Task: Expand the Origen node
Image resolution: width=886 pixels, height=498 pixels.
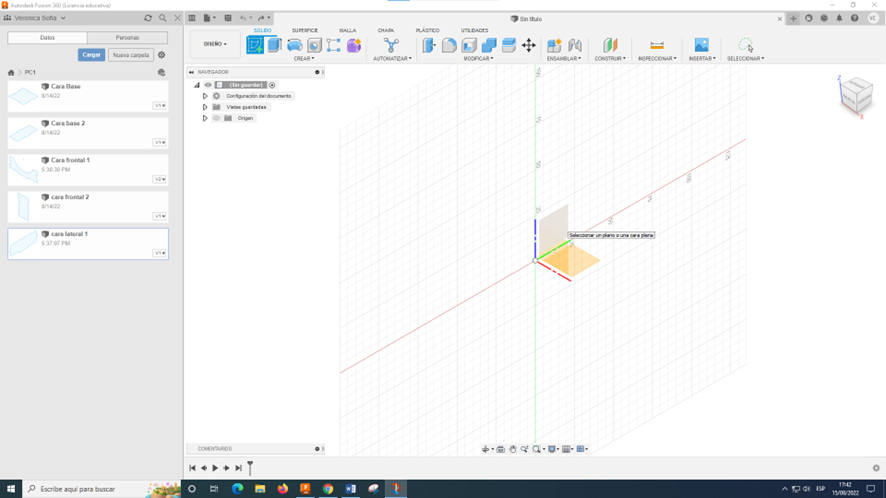Action: coord(205,118)
